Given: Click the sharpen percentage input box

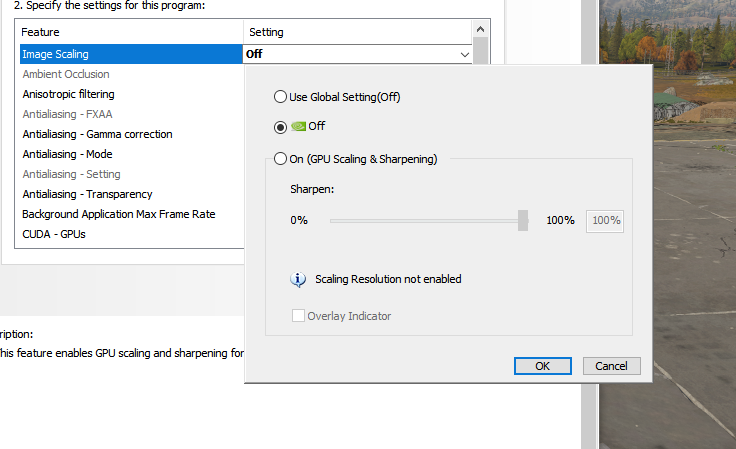Looking at the screenshot, I should pyautogui.click(x=605, y=220).
